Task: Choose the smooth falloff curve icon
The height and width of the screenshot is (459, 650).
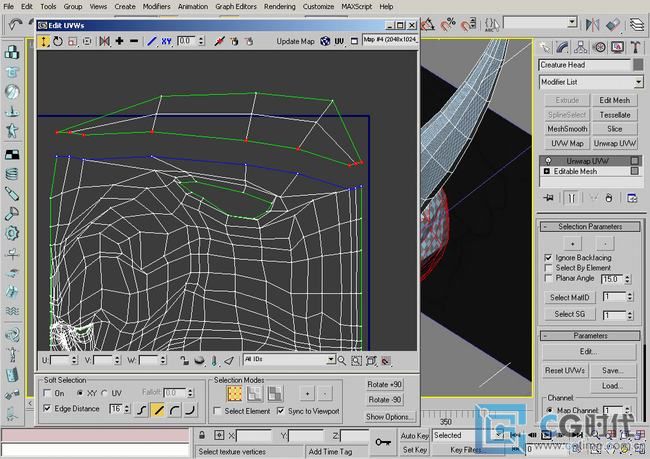Action: 142,410
